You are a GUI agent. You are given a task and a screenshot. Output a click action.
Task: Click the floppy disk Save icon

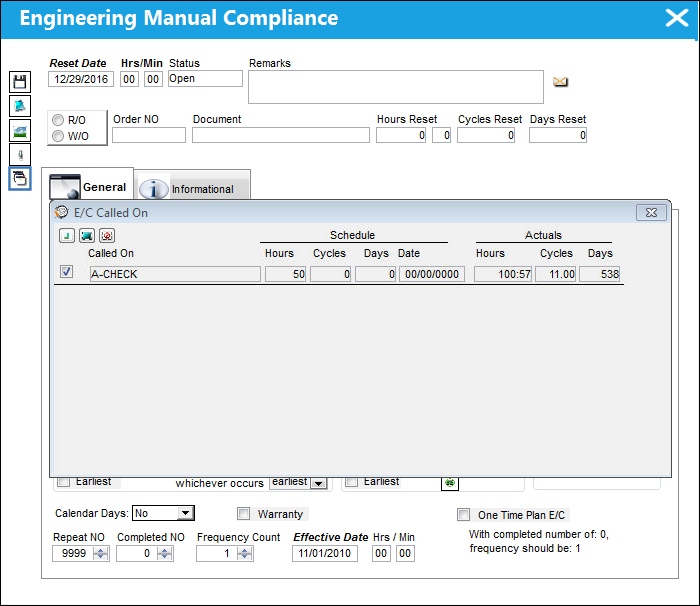[20, 82]
